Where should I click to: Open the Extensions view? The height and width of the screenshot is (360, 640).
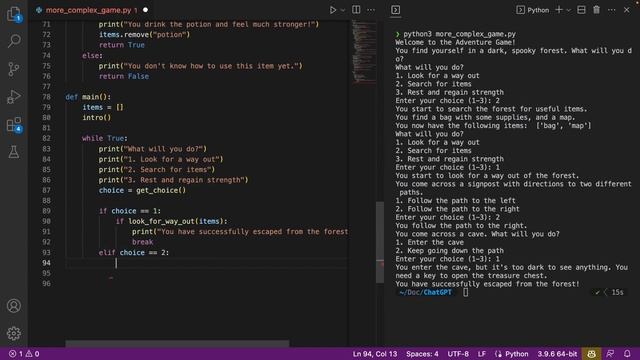pyautogui.click(x=14, y=125)
